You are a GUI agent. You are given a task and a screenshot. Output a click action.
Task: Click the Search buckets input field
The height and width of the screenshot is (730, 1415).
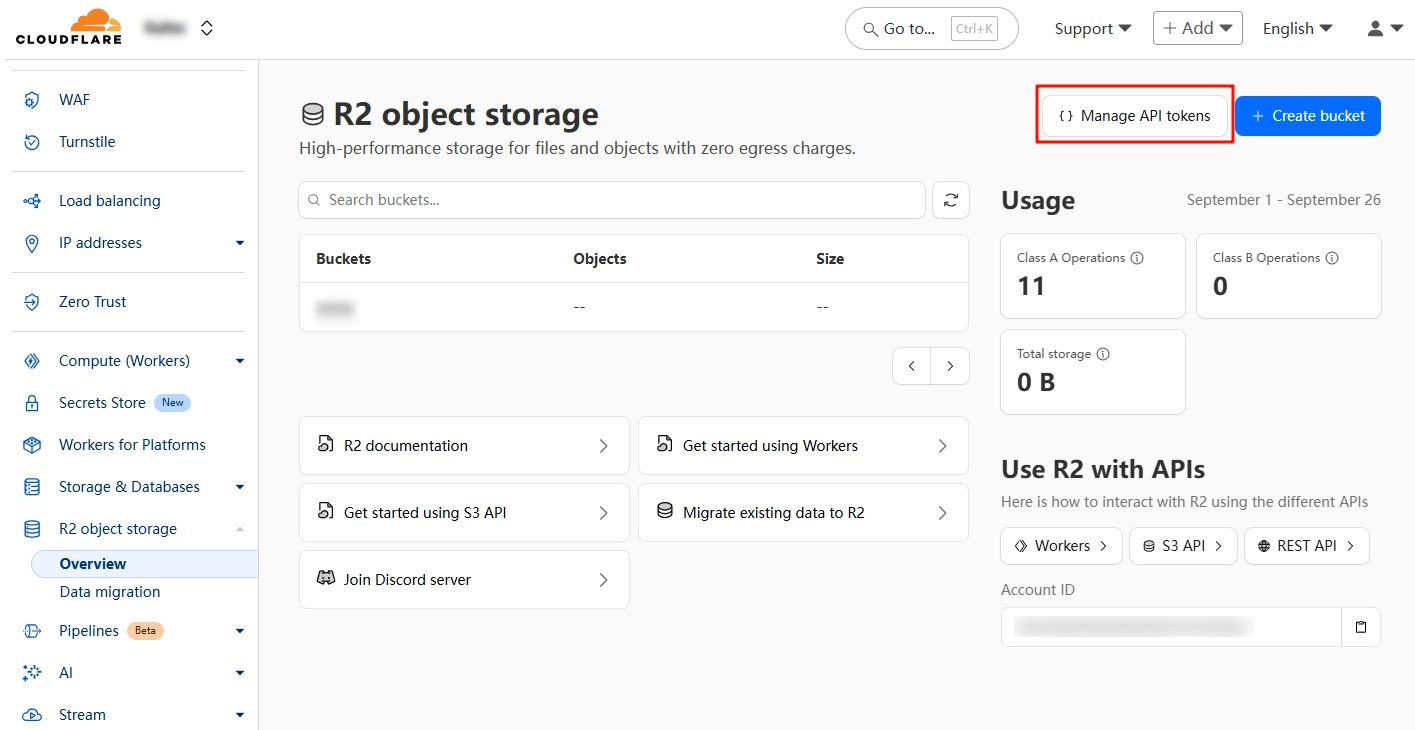point(610,200)
